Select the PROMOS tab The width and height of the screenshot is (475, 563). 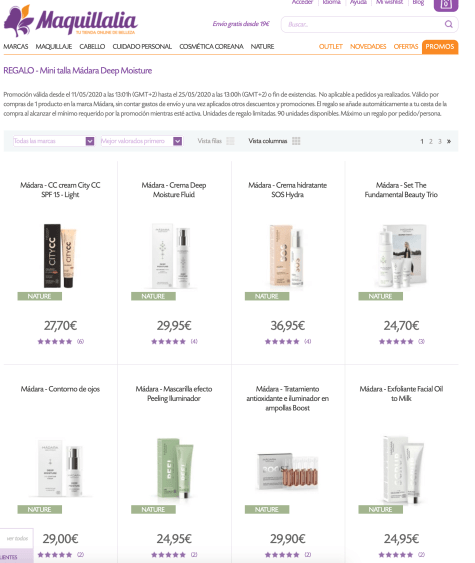pyautogui.click(x=440, y=47)
